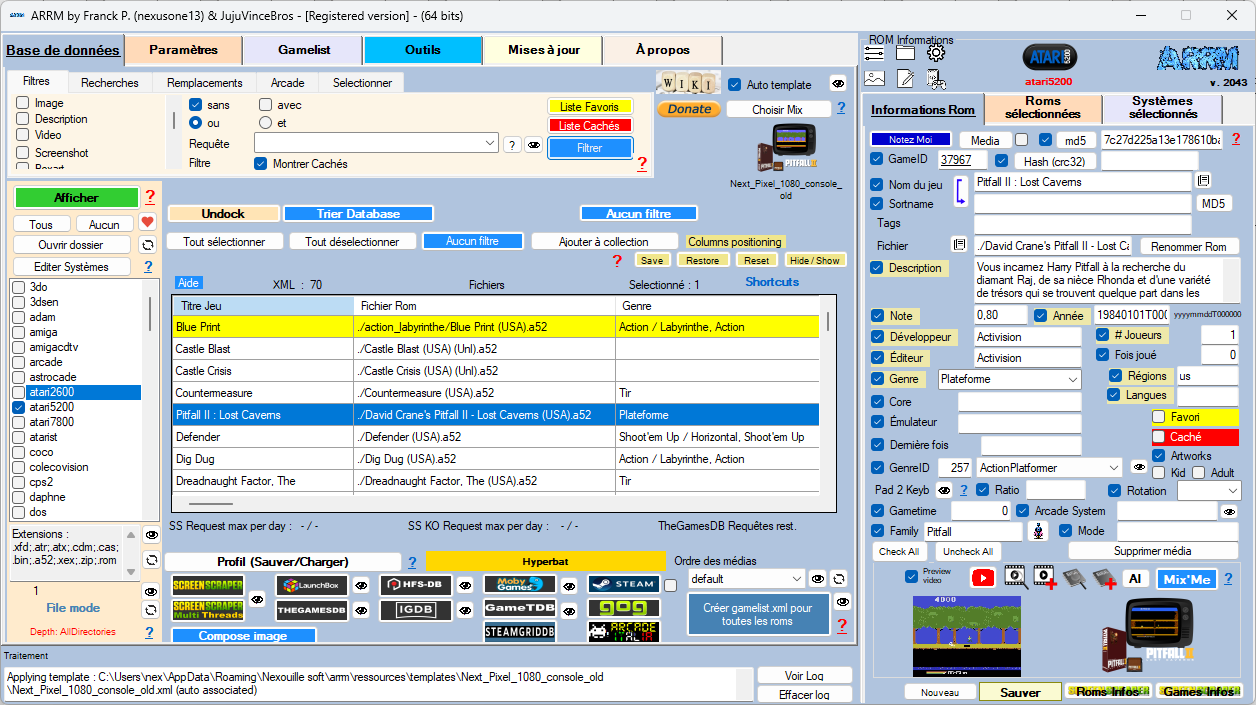
Task: Select the Recherches sub-tab
Action: coord(110,83)
